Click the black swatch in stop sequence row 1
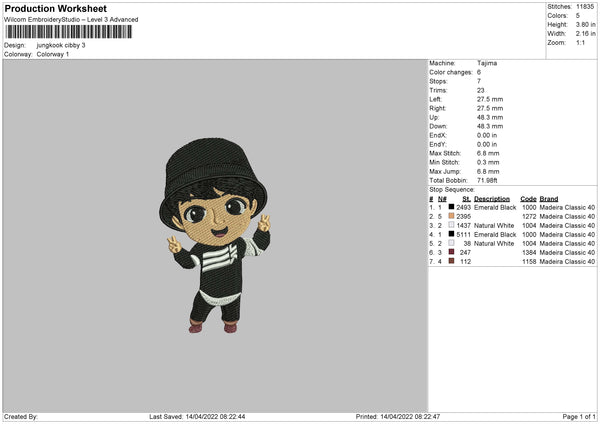The width and height of the screenshot is (600, 424). 451,207
